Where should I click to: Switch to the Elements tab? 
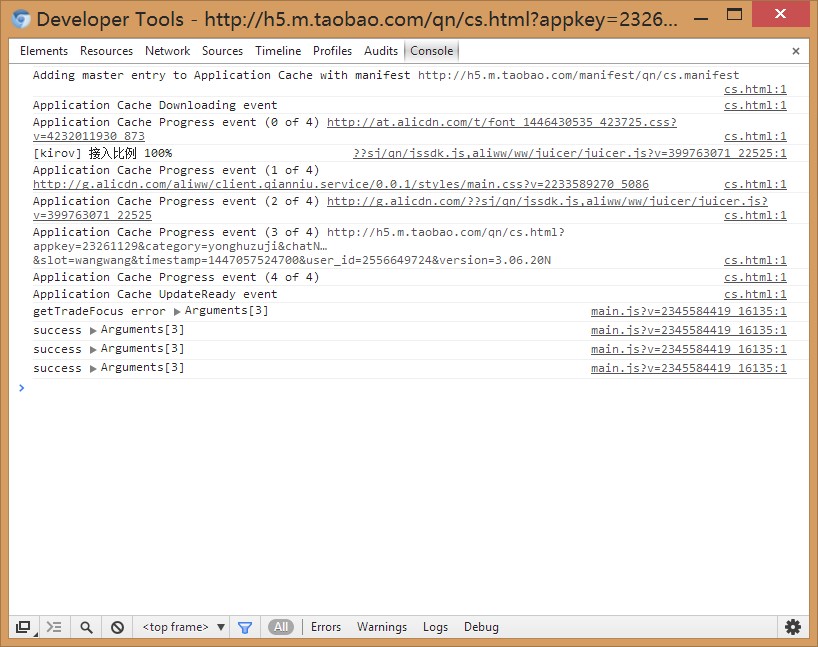point(44,51)
